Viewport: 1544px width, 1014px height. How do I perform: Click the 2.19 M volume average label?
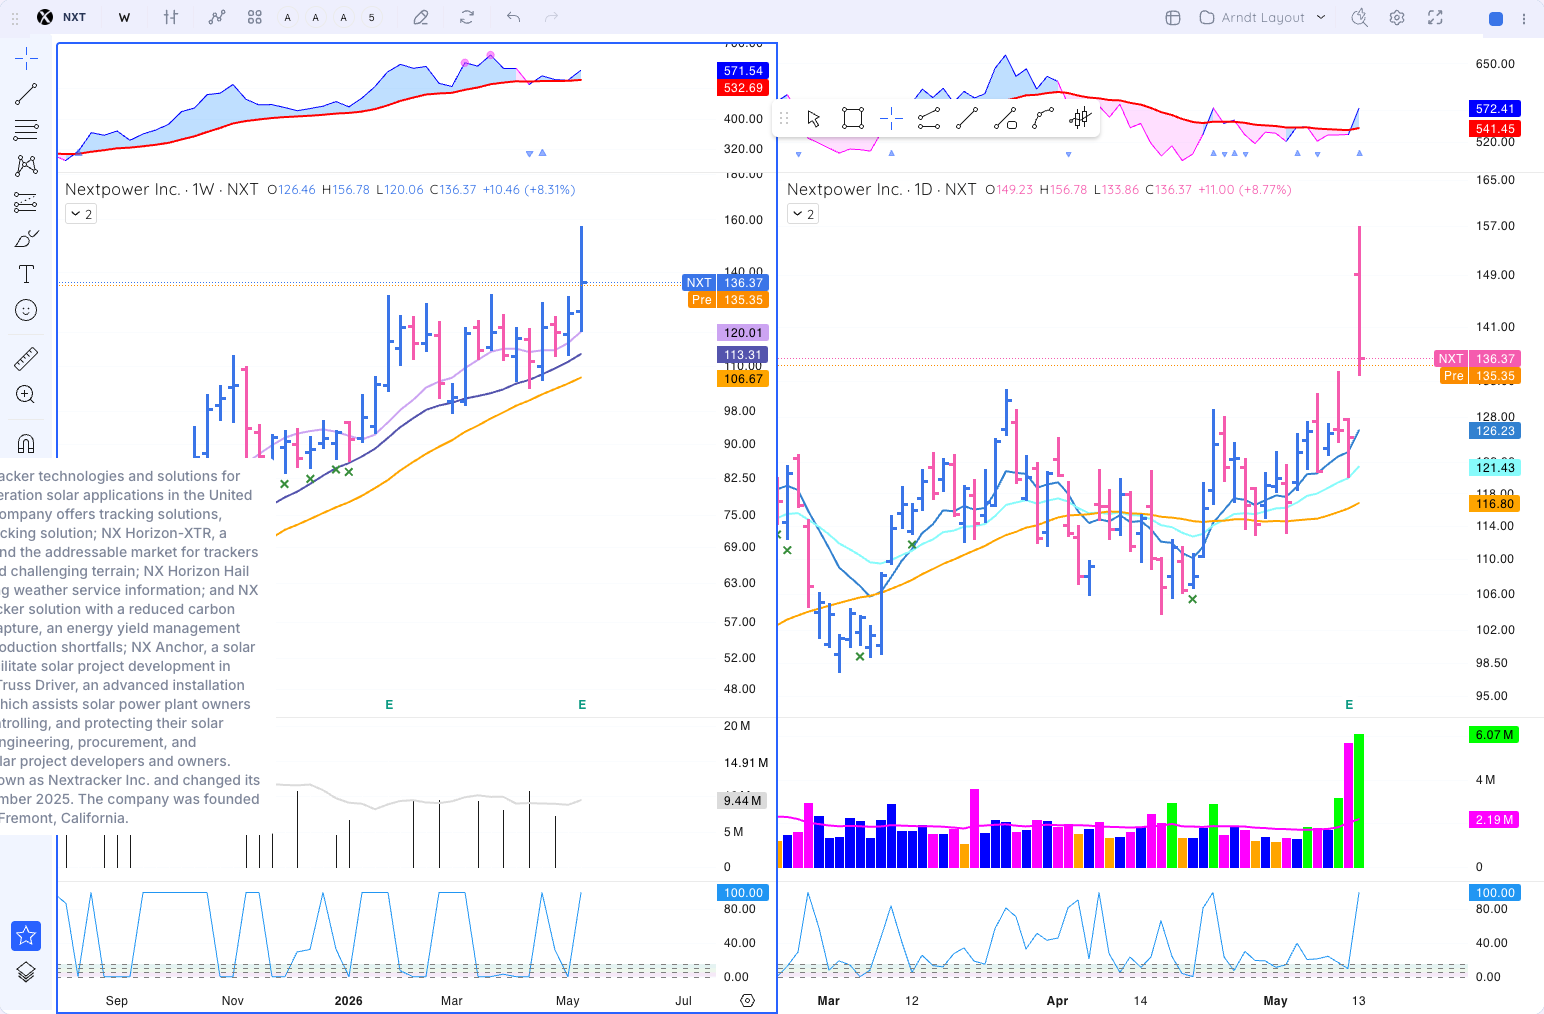[1494, 820]
